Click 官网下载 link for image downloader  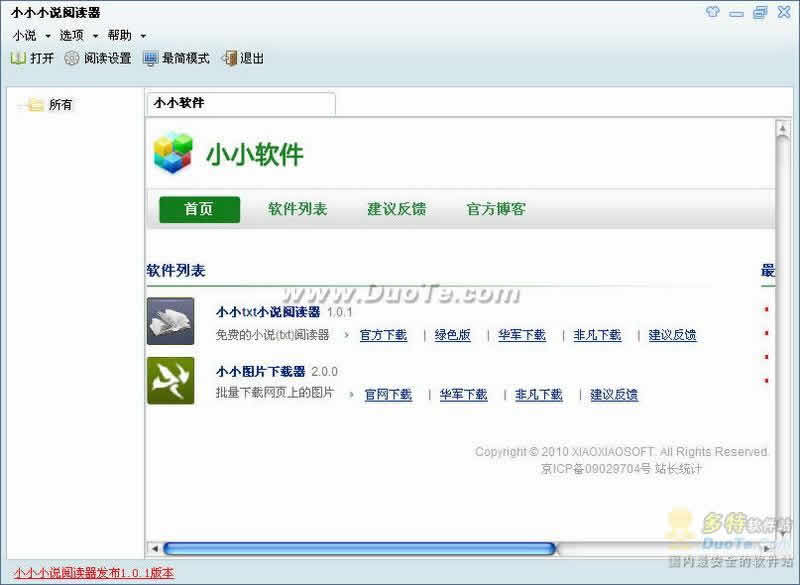388,395
